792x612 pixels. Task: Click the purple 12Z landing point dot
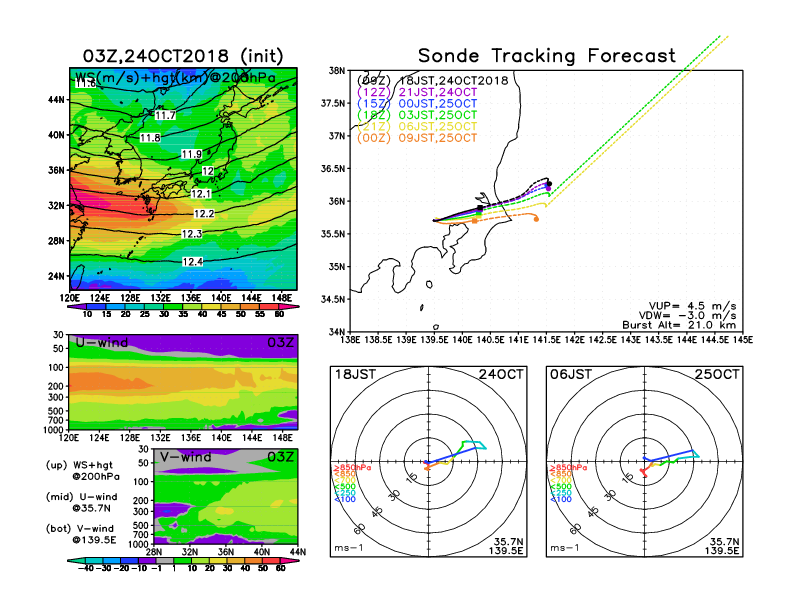[548, 187]
